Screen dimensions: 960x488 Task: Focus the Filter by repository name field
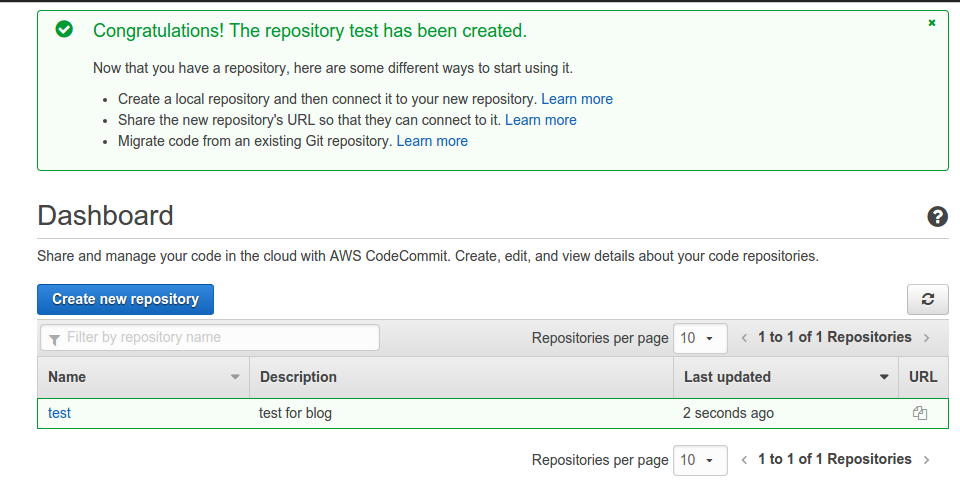click(x=210, y=338)
